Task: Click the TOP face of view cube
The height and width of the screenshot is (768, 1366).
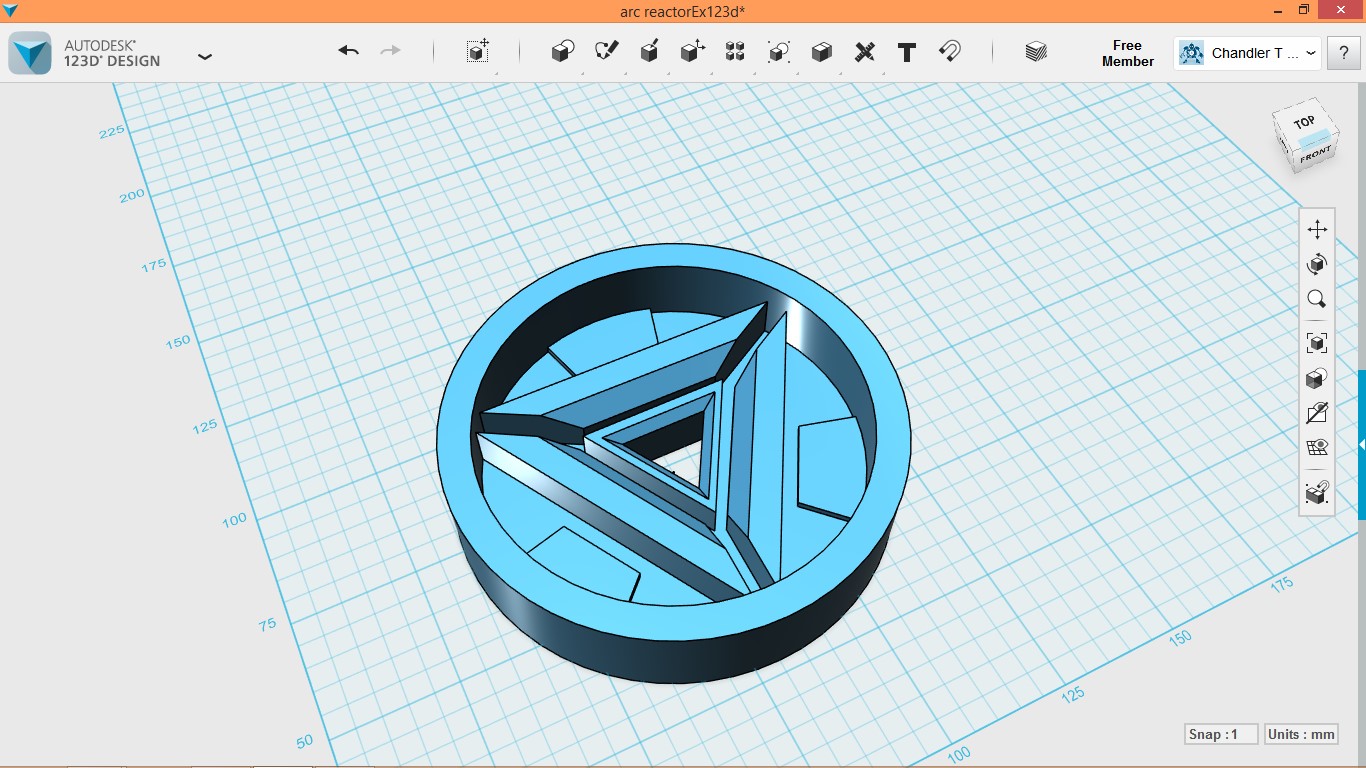Action: [x=1304, y=122]
